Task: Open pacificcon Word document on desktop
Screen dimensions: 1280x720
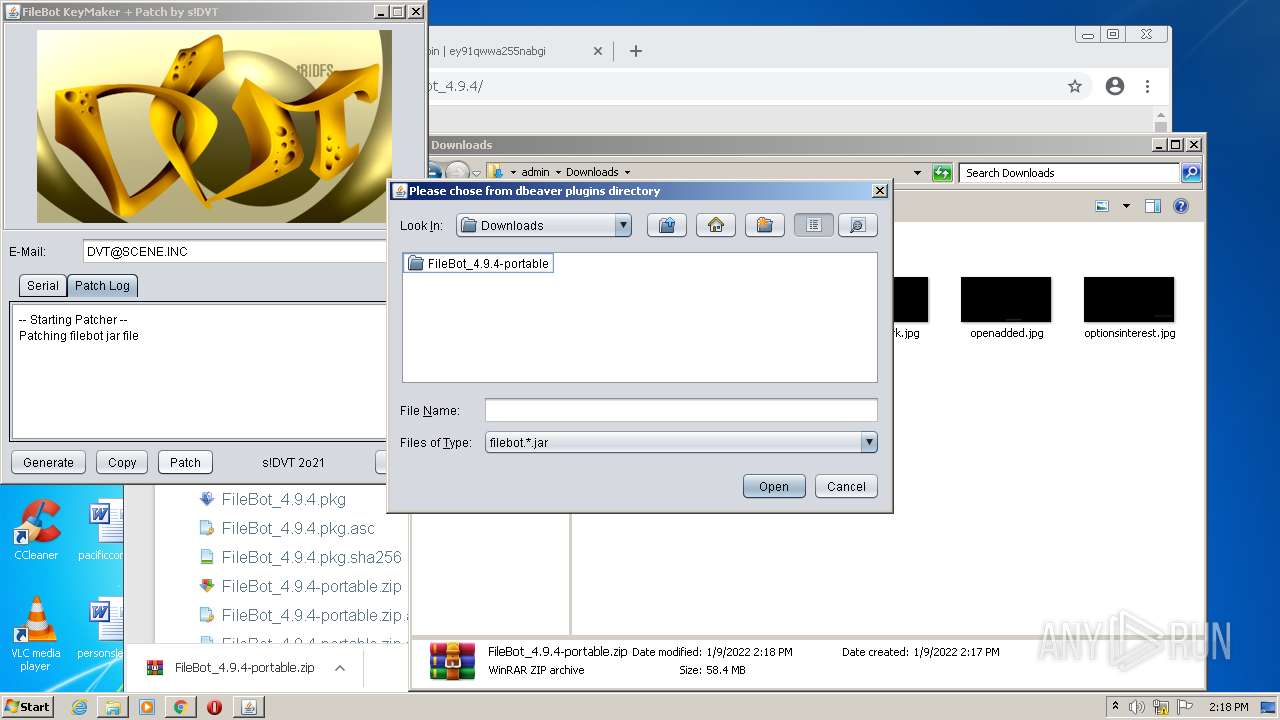Action: point(100,531)
